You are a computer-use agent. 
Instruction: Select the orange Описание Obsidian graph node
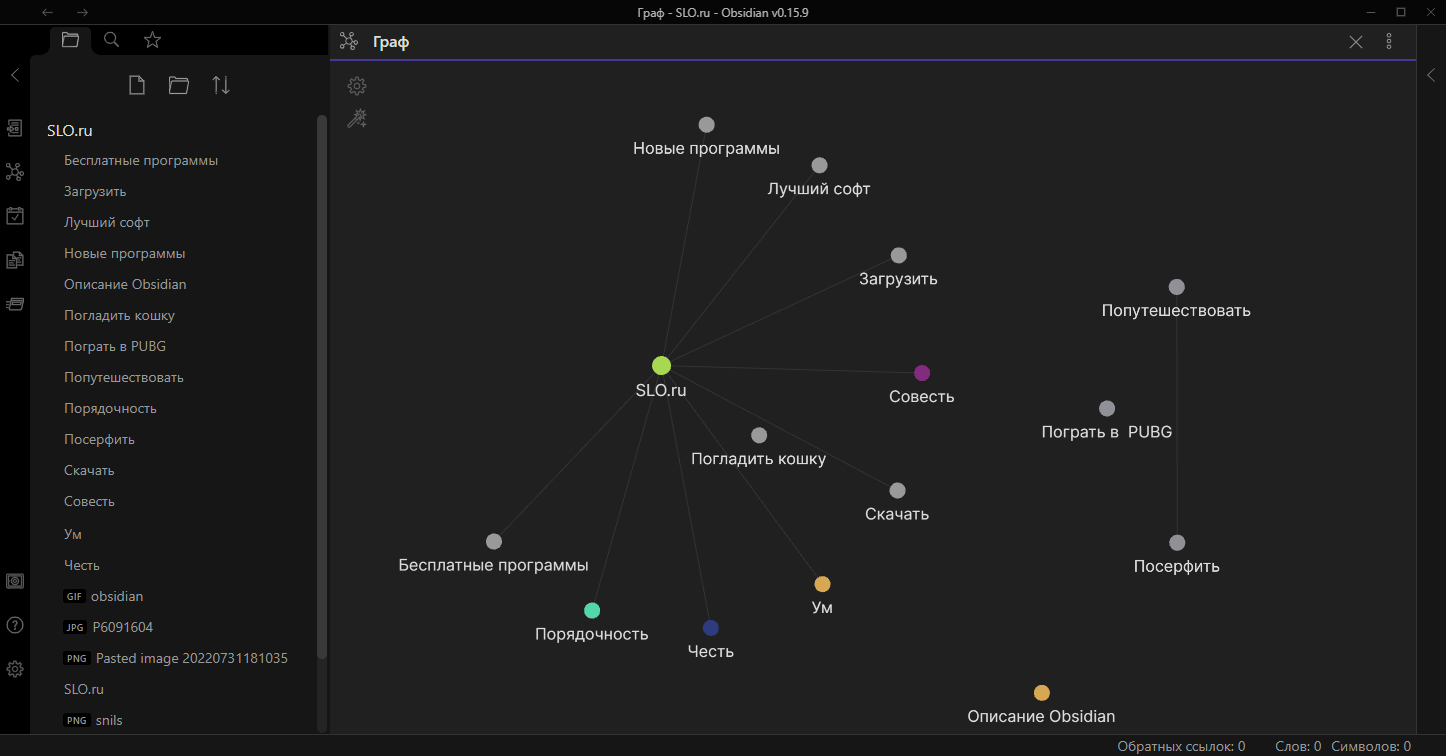[1041, 693]
